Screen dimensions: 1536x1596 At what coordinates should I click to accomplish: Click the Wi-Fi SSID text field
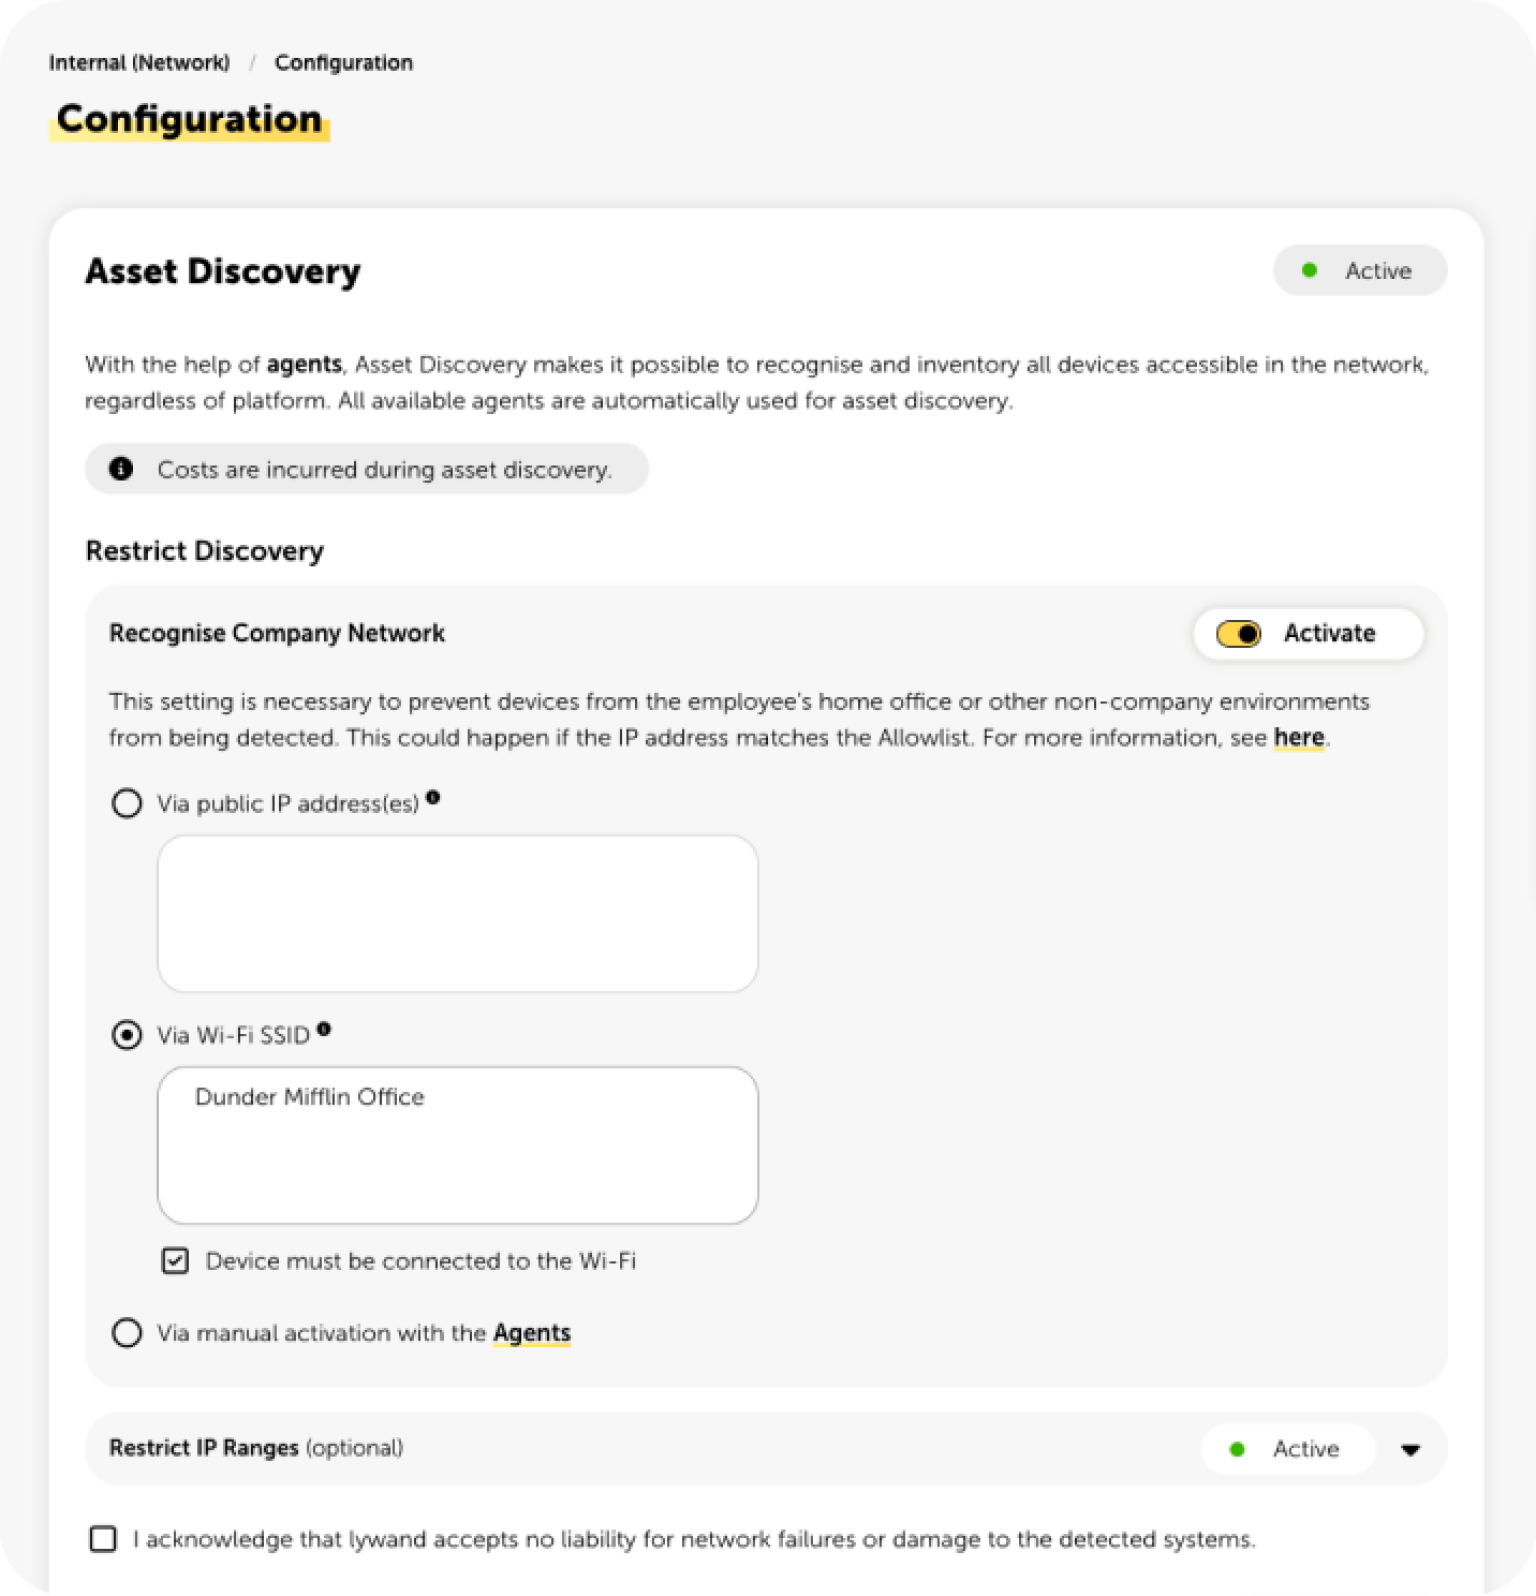(457, 1145)
